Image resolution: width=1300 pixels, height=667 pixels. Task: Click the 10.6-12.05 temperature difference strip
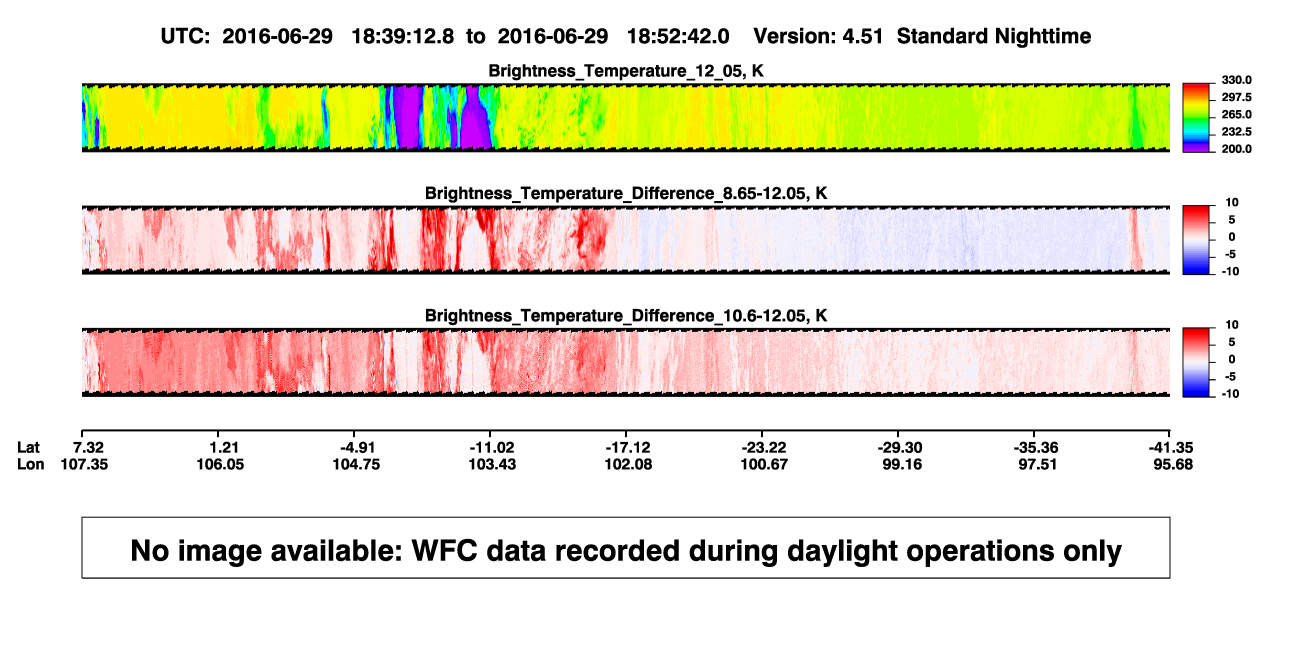coord(625,361)
